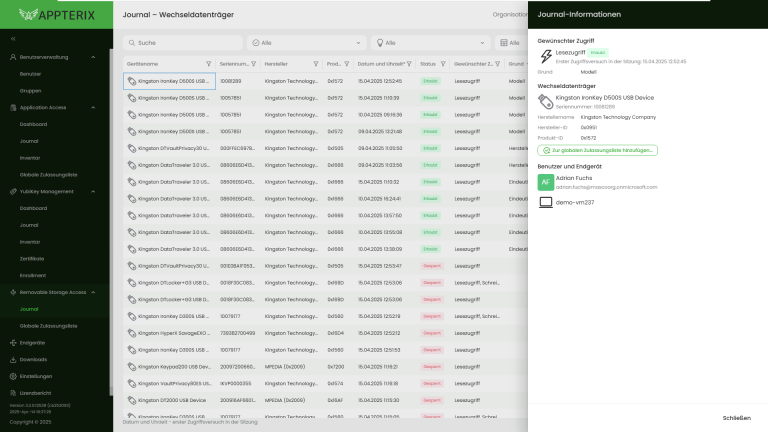Image resolution: width=768 pixels, height=432 pixels.
Task: Collapse the sidebar with the double-chevron icon
Action: [x=13, y=39]
